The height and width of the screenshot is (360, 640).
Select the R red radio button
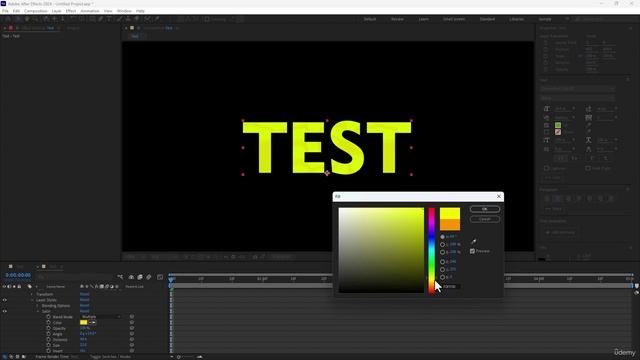(442, 262)
